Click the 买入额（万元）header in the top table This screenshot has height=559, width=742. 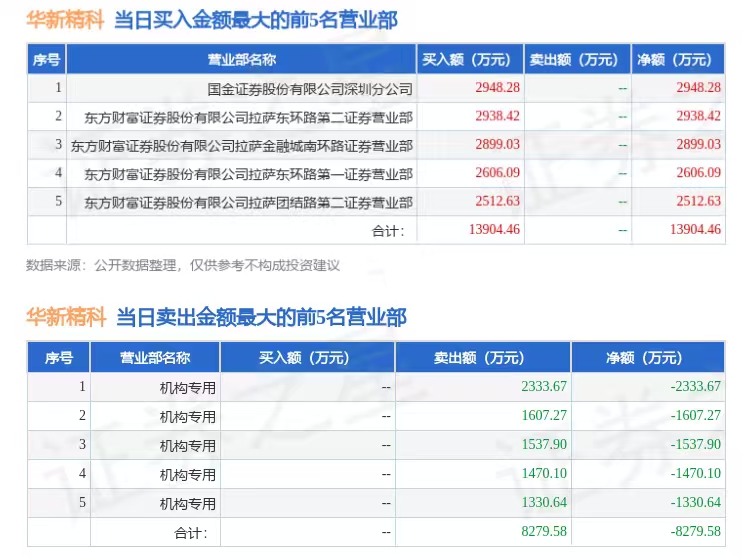tap(467, 60)
